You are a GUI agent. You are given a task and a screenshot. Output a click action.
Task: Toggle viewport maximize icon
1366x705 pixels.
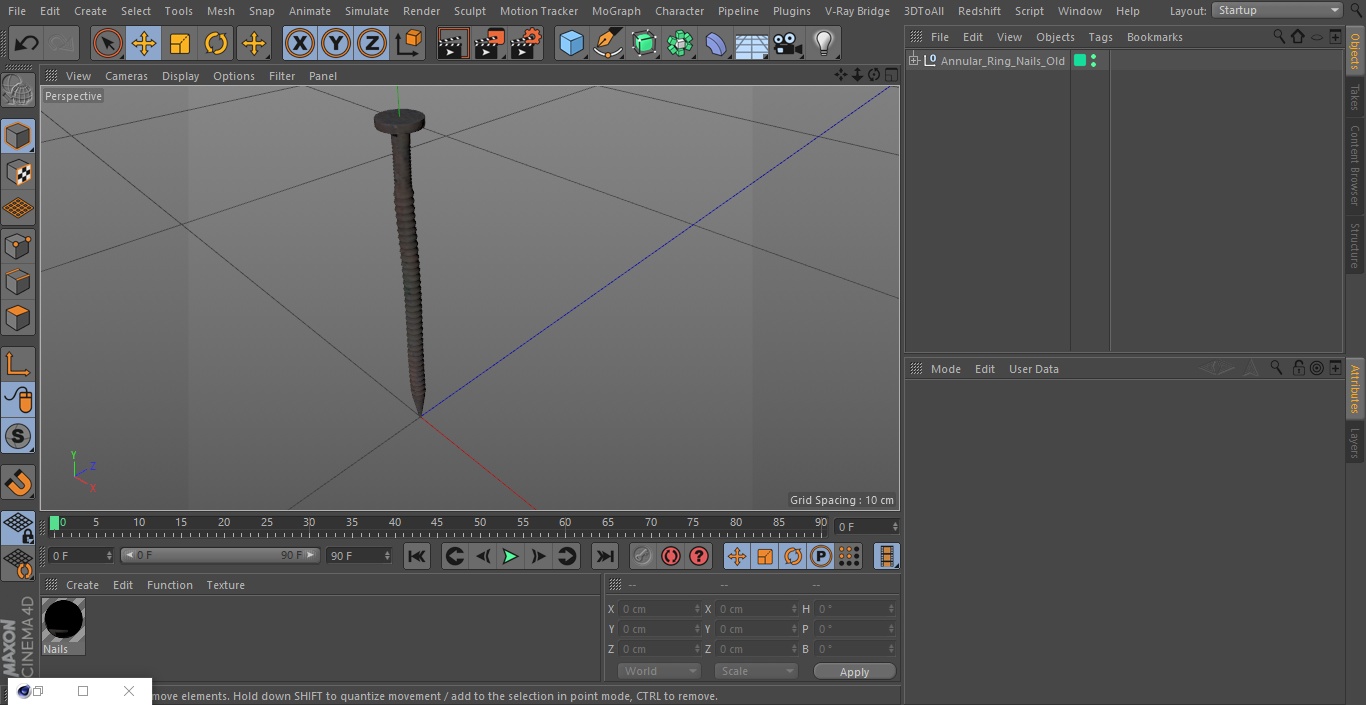point(890,75)
